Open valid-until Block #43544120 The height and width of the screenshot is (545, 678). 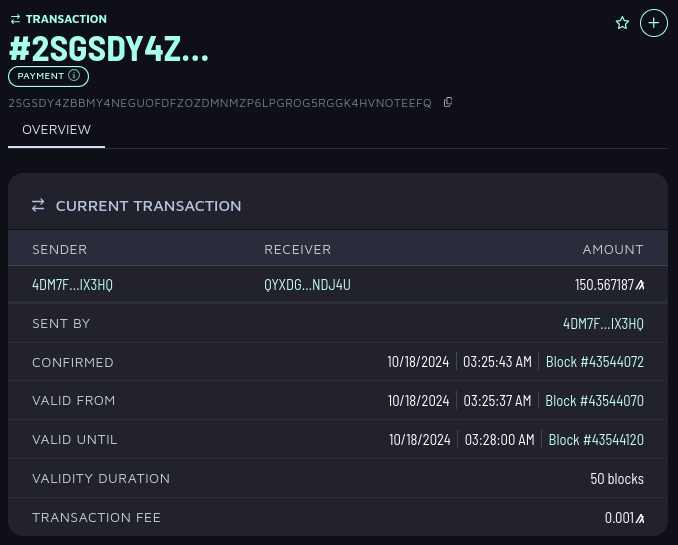click(596, 439)
